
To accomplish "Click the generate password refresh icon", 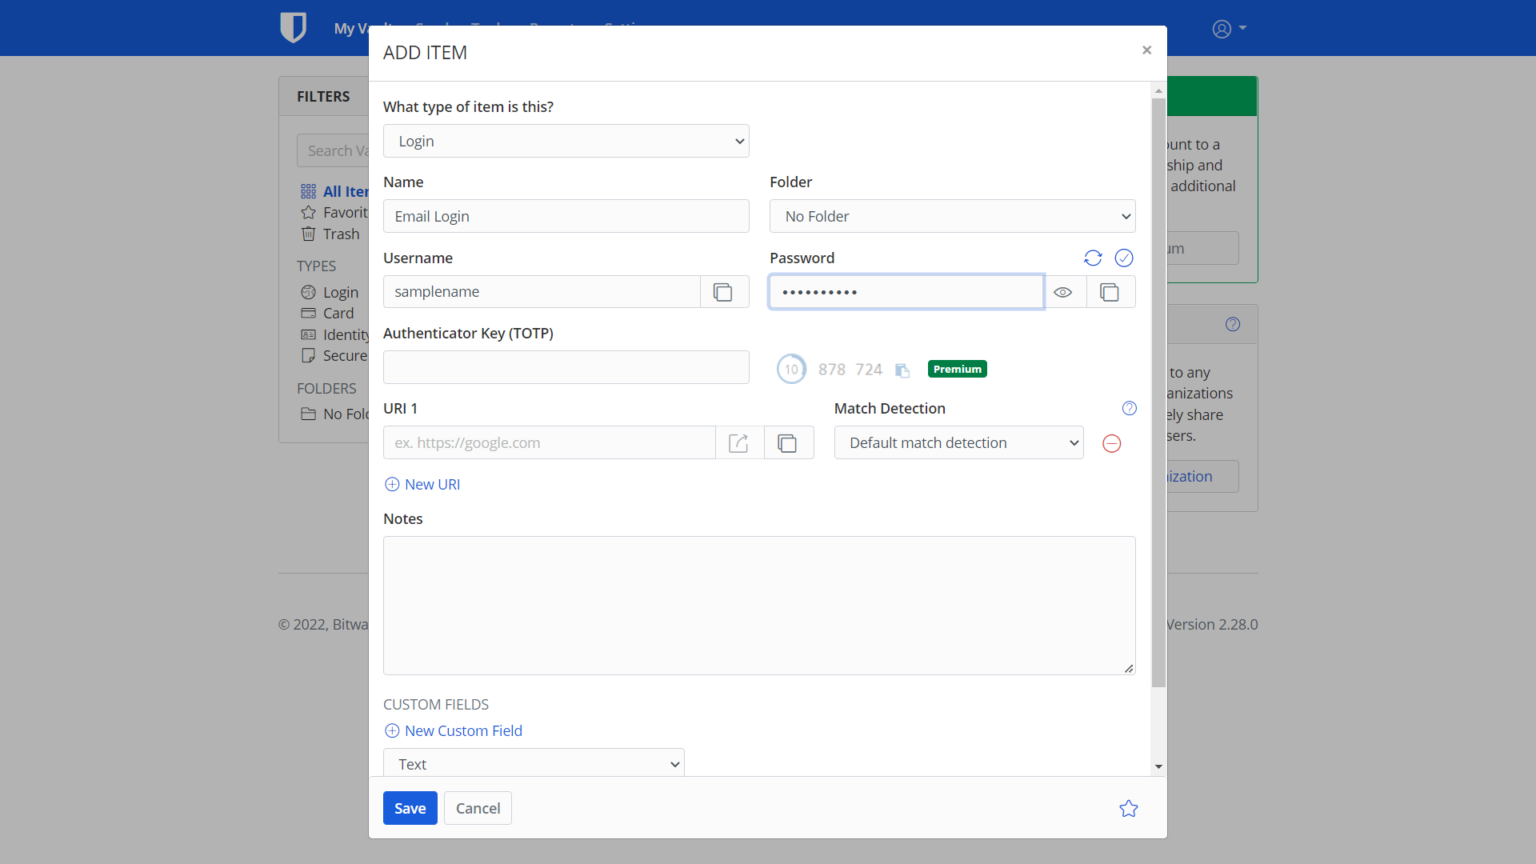I will [x=1092, y=258].
